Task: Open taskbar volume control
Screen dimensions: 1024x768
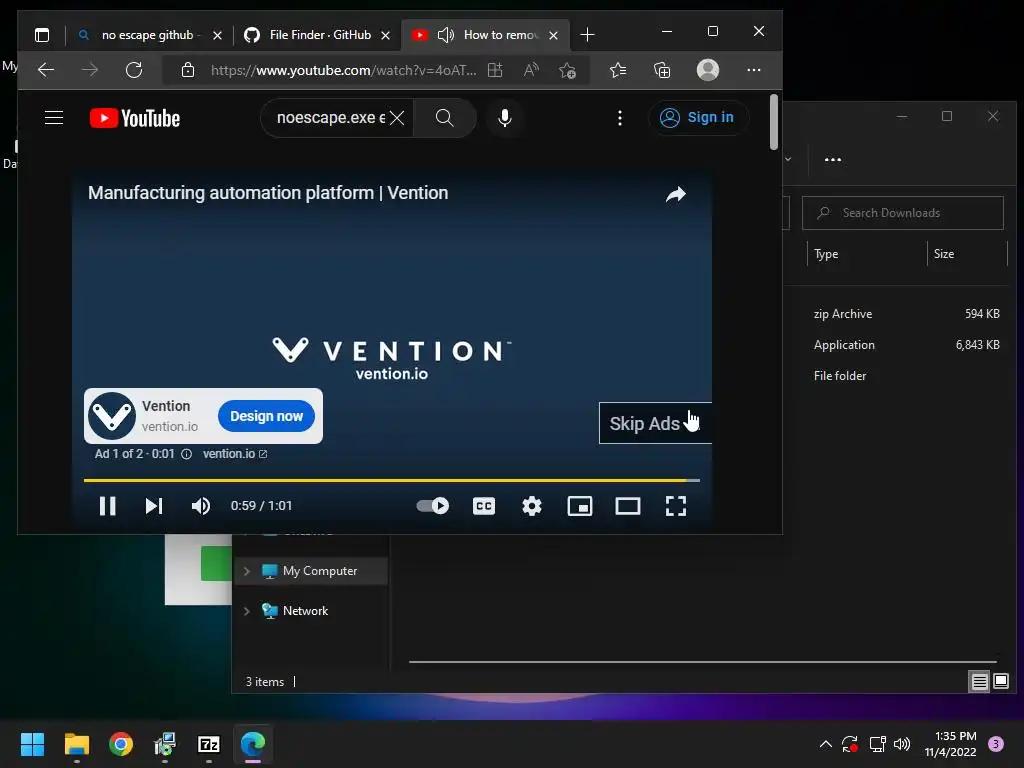Action: tap(902, 744)
